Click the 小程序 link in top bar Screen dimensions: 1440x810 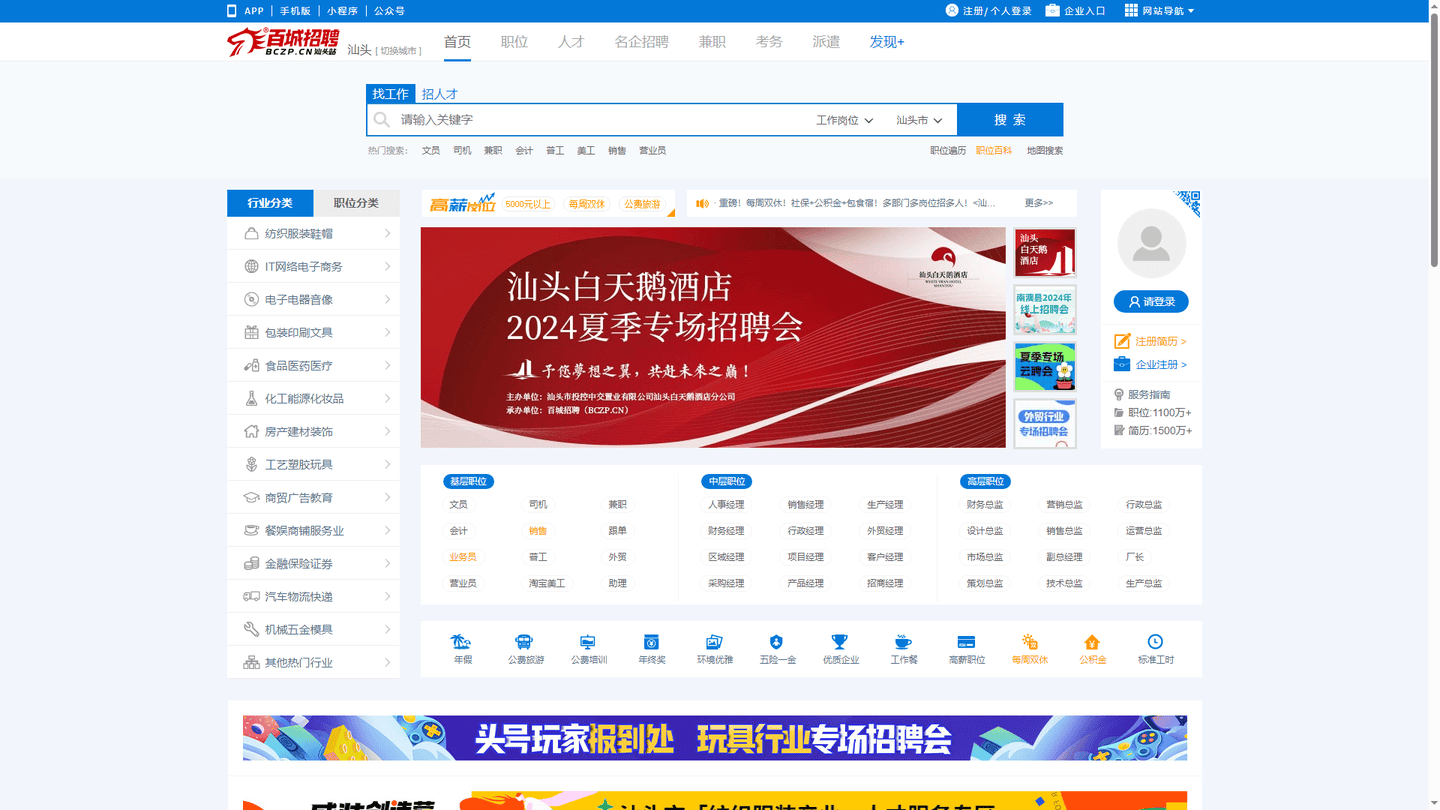click(342, 11)
